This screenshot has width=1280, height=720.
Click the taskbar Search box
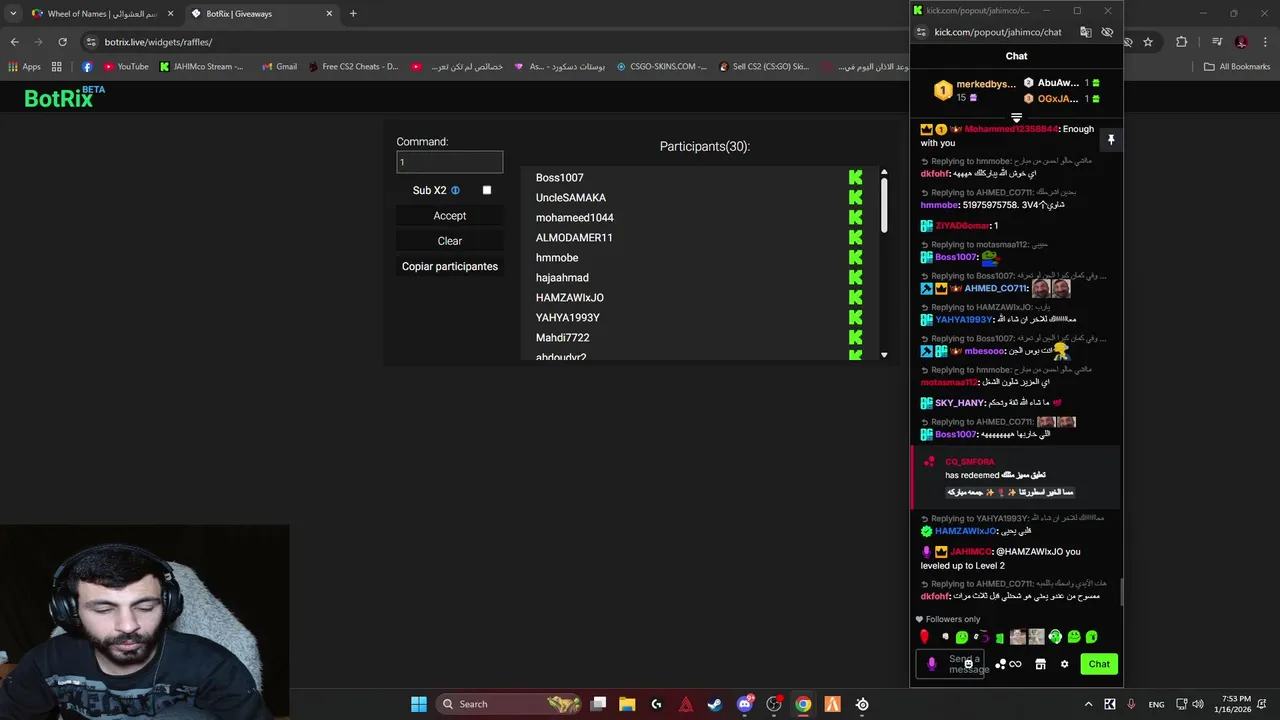(511, 704)
